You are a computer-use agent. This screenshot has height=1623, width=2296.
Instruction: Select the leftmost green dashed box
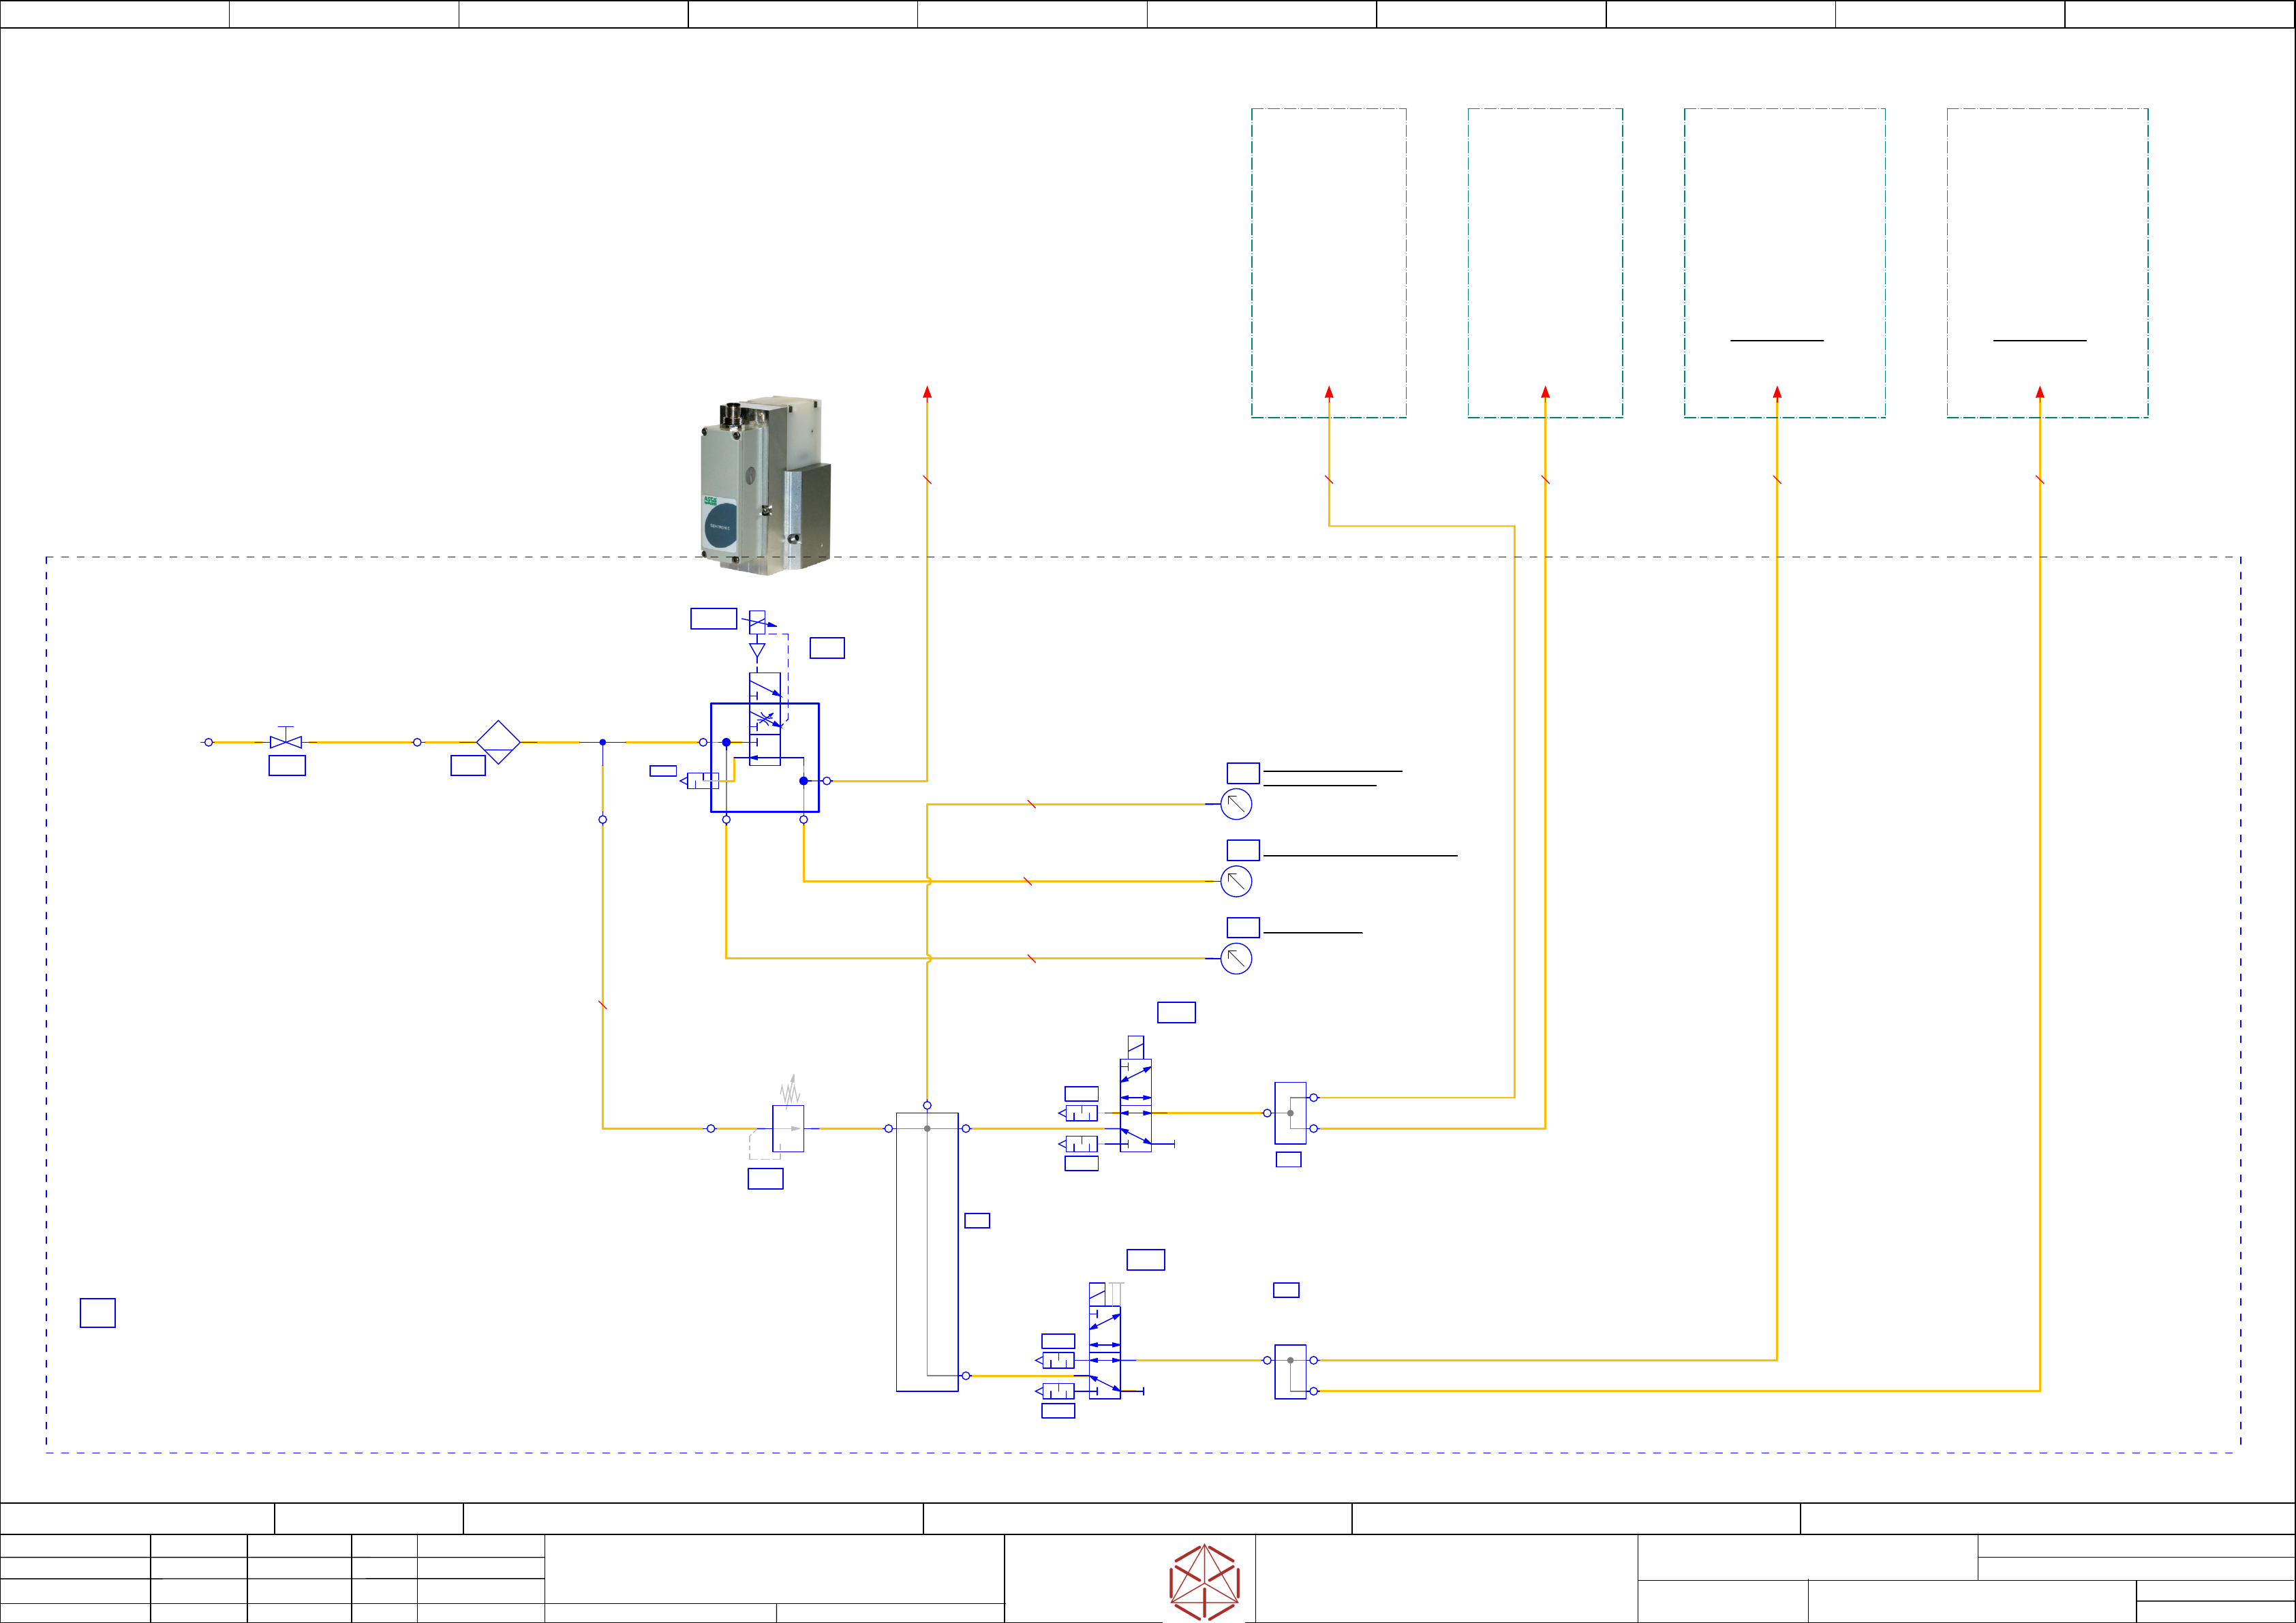pos(1328,262)
